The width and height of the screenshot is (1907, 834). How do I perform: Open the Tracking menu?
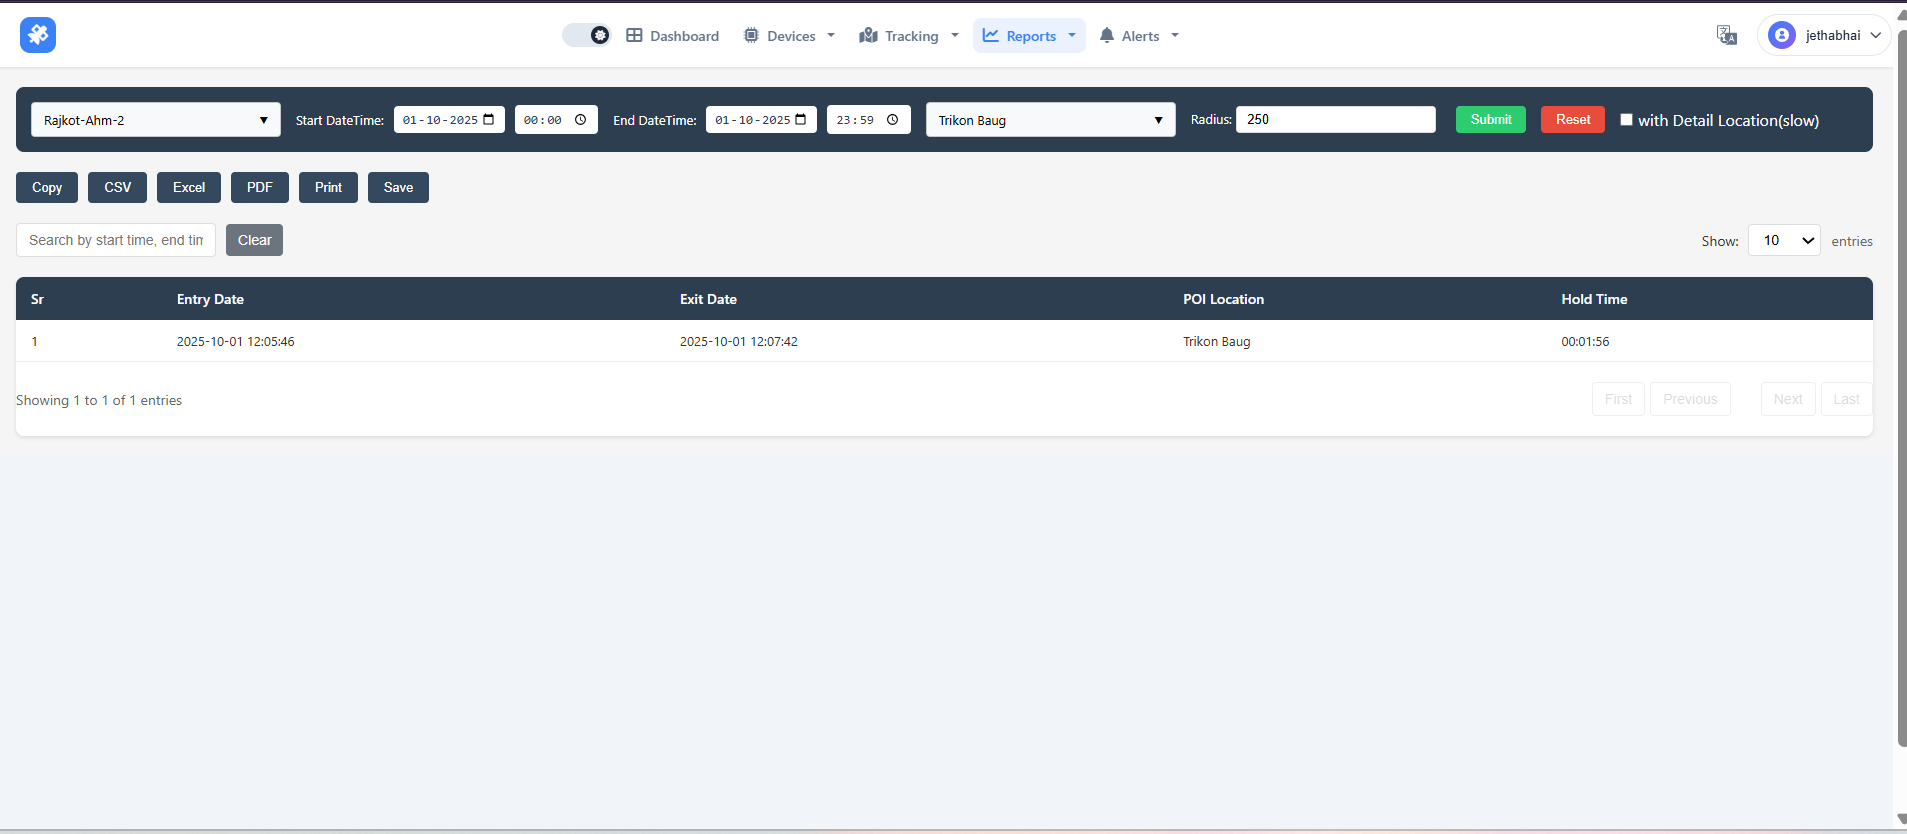(x=909, y=36)
